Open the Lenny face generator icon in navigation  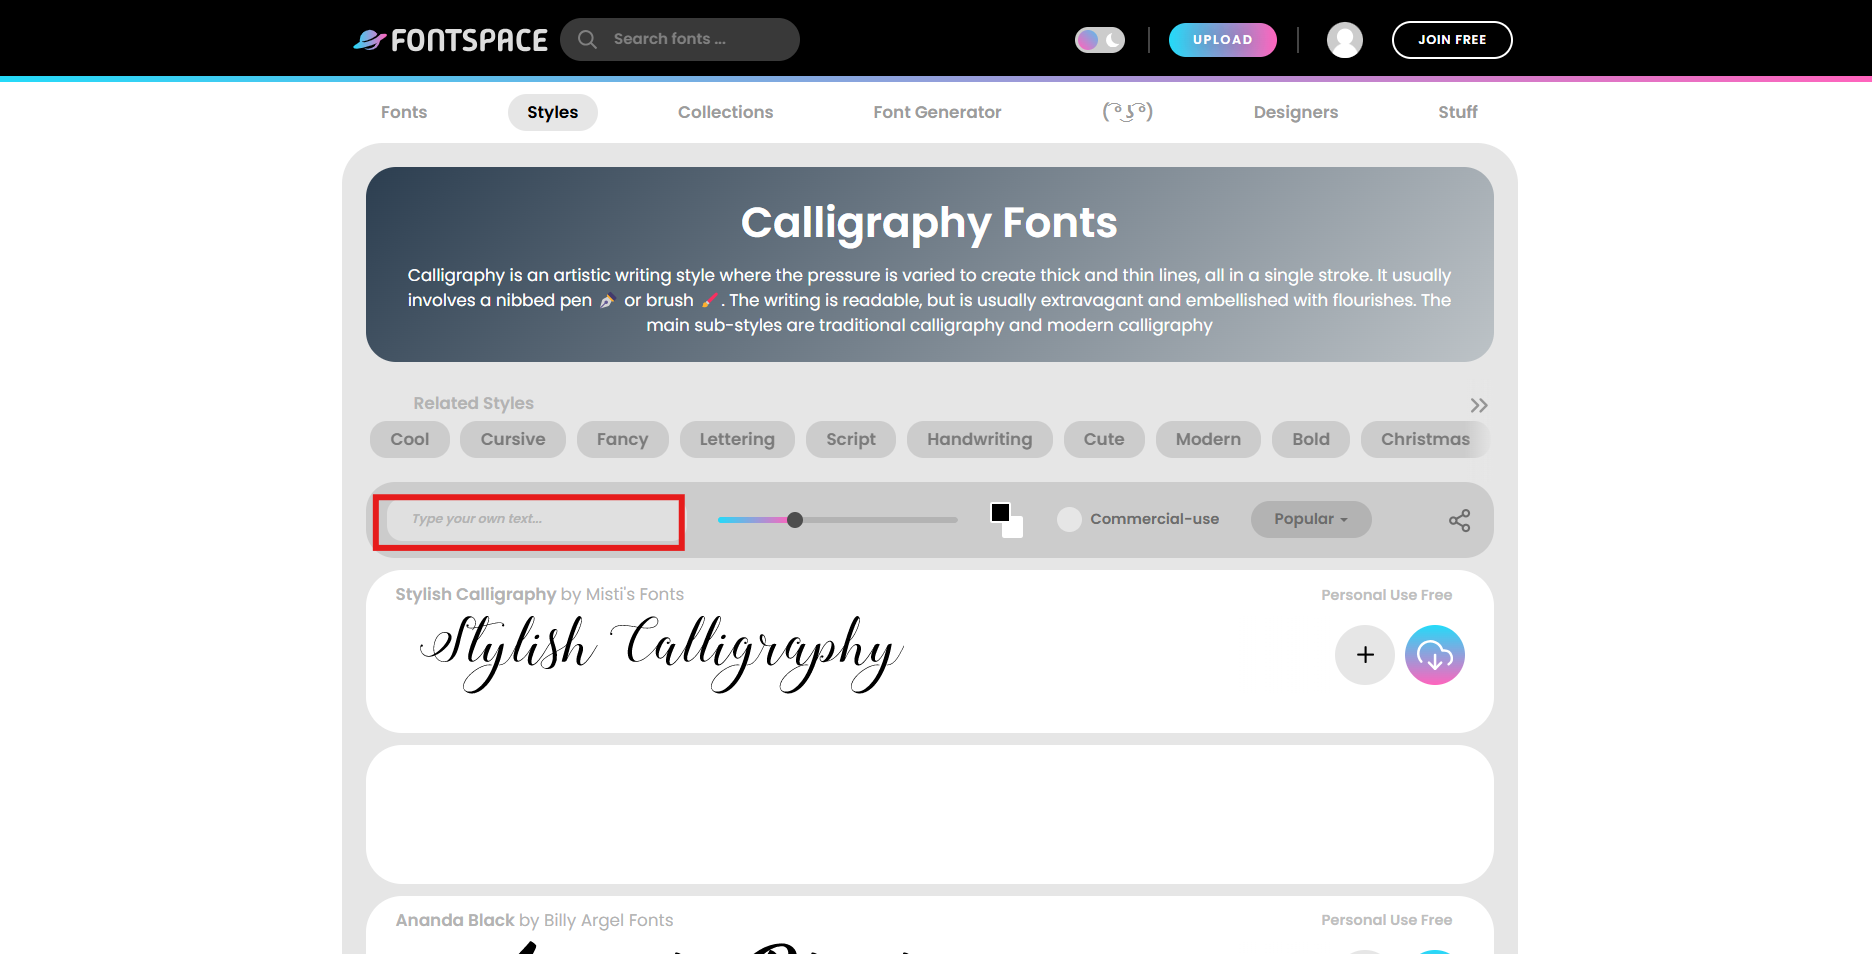point(1128,112)
